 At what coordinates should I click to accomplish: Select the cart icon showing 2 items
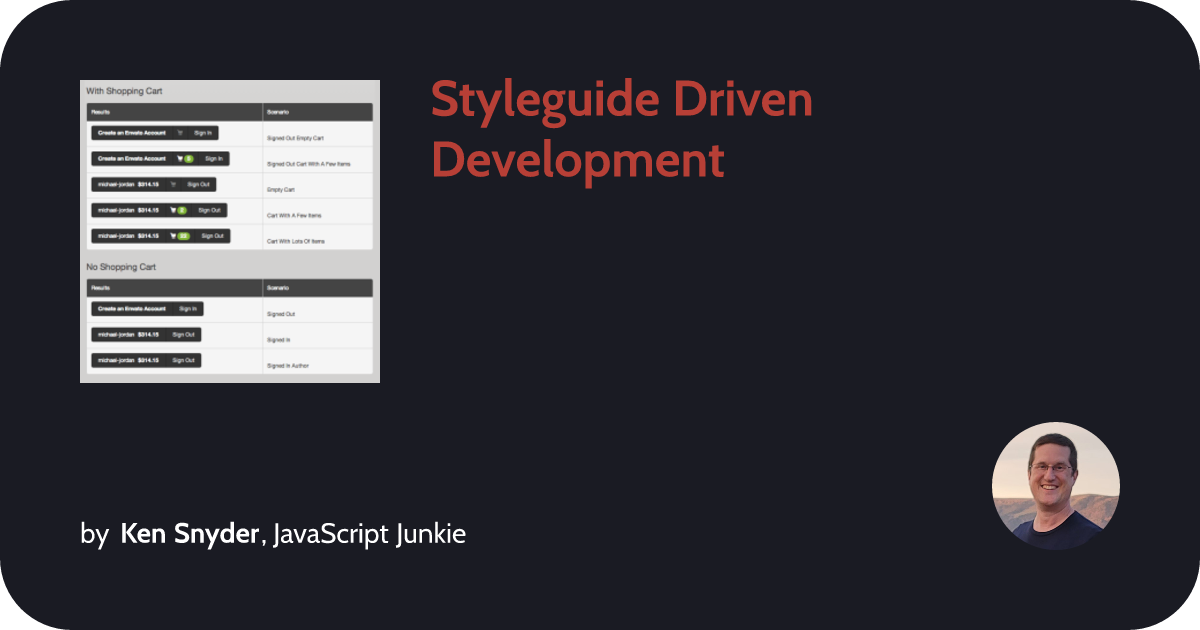pos(172,210)
